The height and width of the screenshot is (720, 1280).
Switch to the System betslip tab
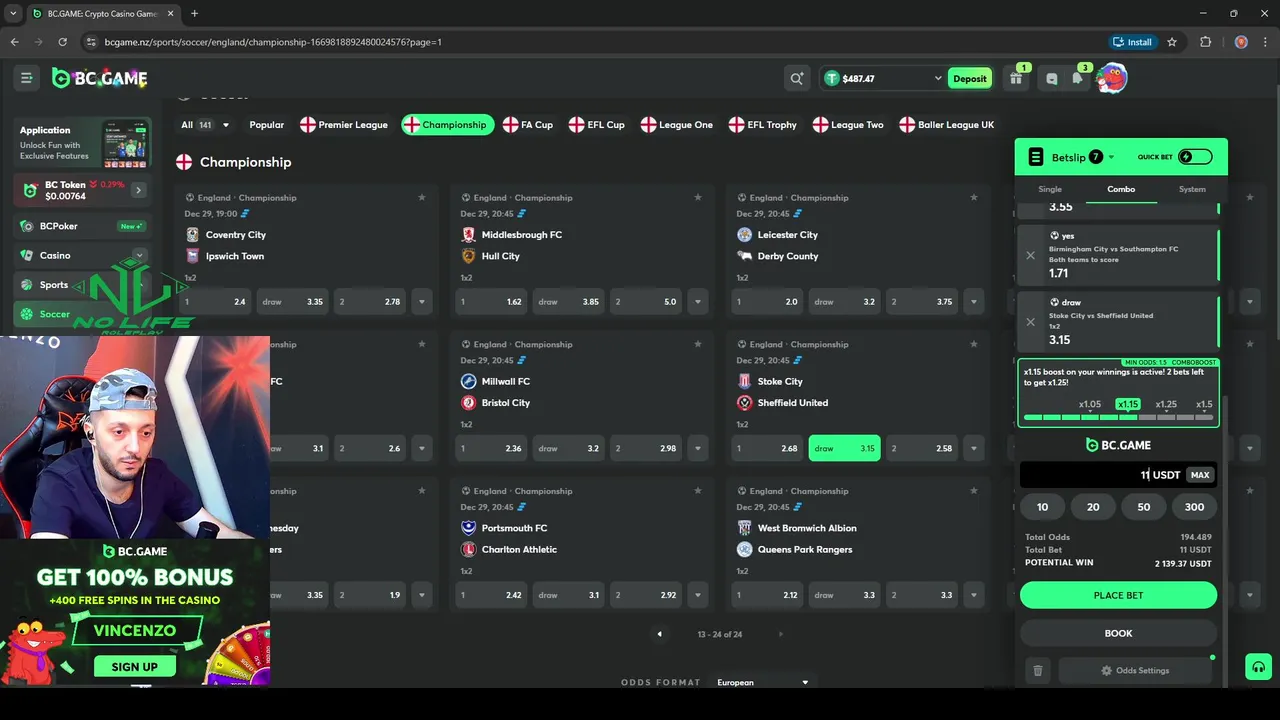pos(1192,189)
